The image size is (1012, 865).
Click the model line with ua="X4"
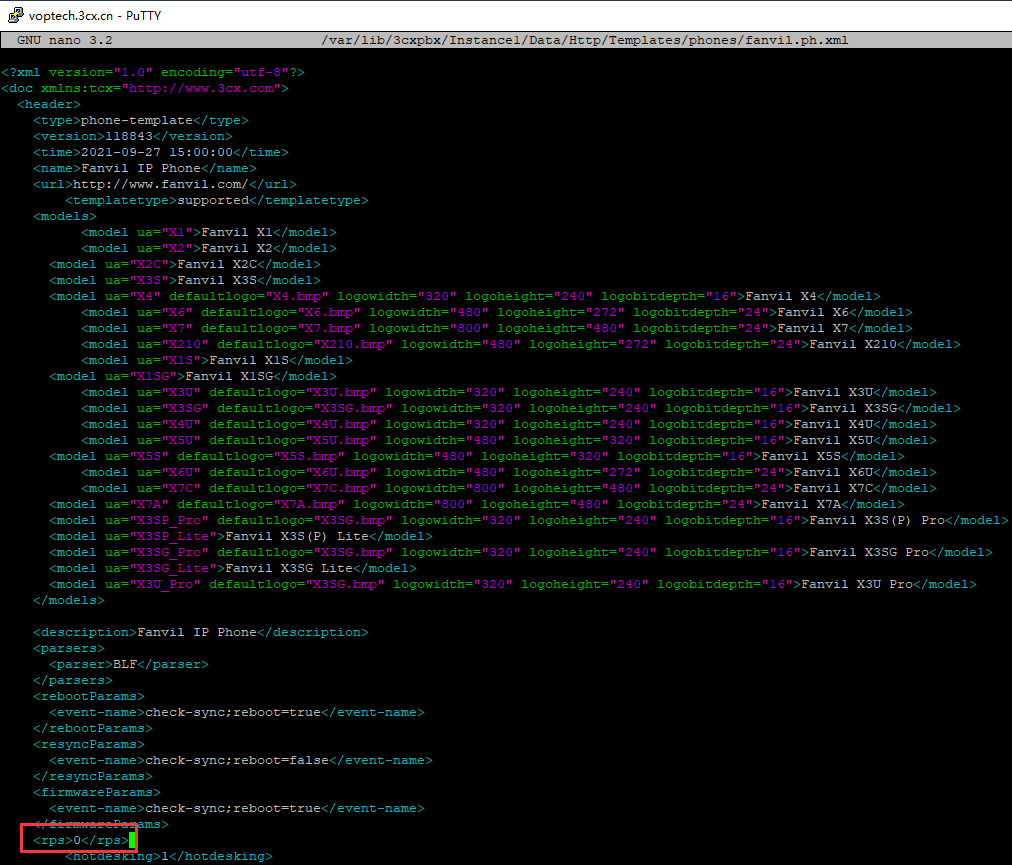click(465, 296)
